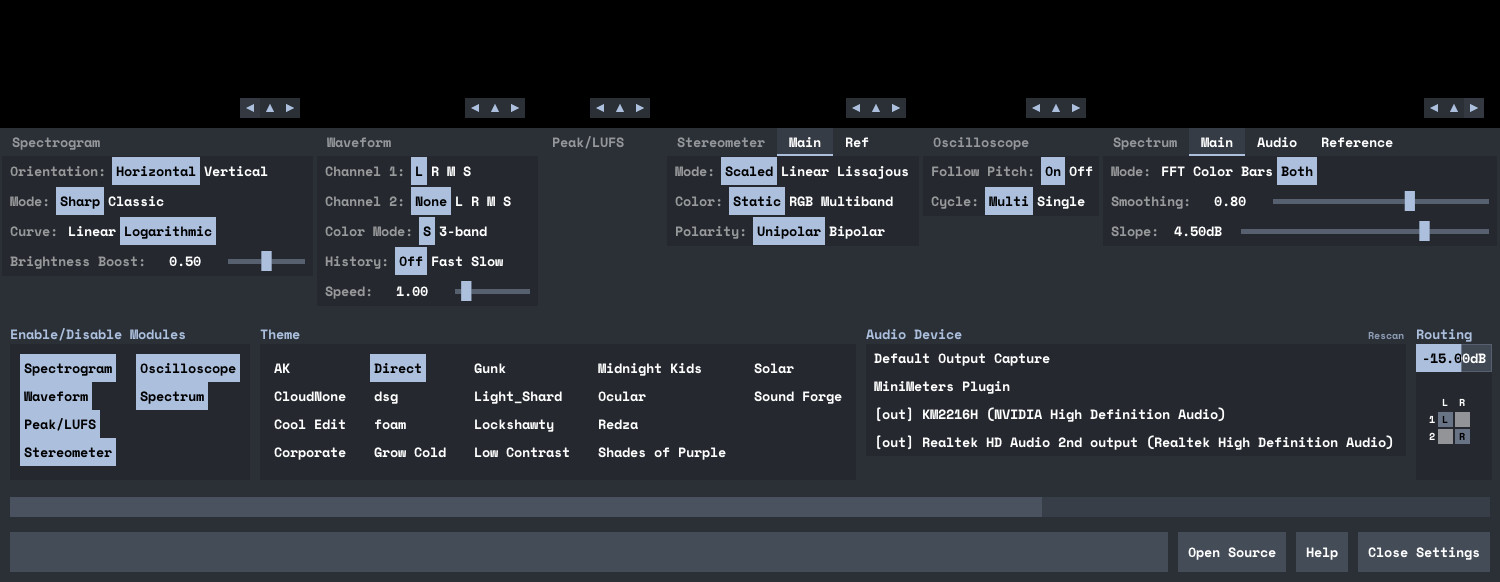Rescan audio devices
1500x582 pixels.
(x=1386, y=336)
